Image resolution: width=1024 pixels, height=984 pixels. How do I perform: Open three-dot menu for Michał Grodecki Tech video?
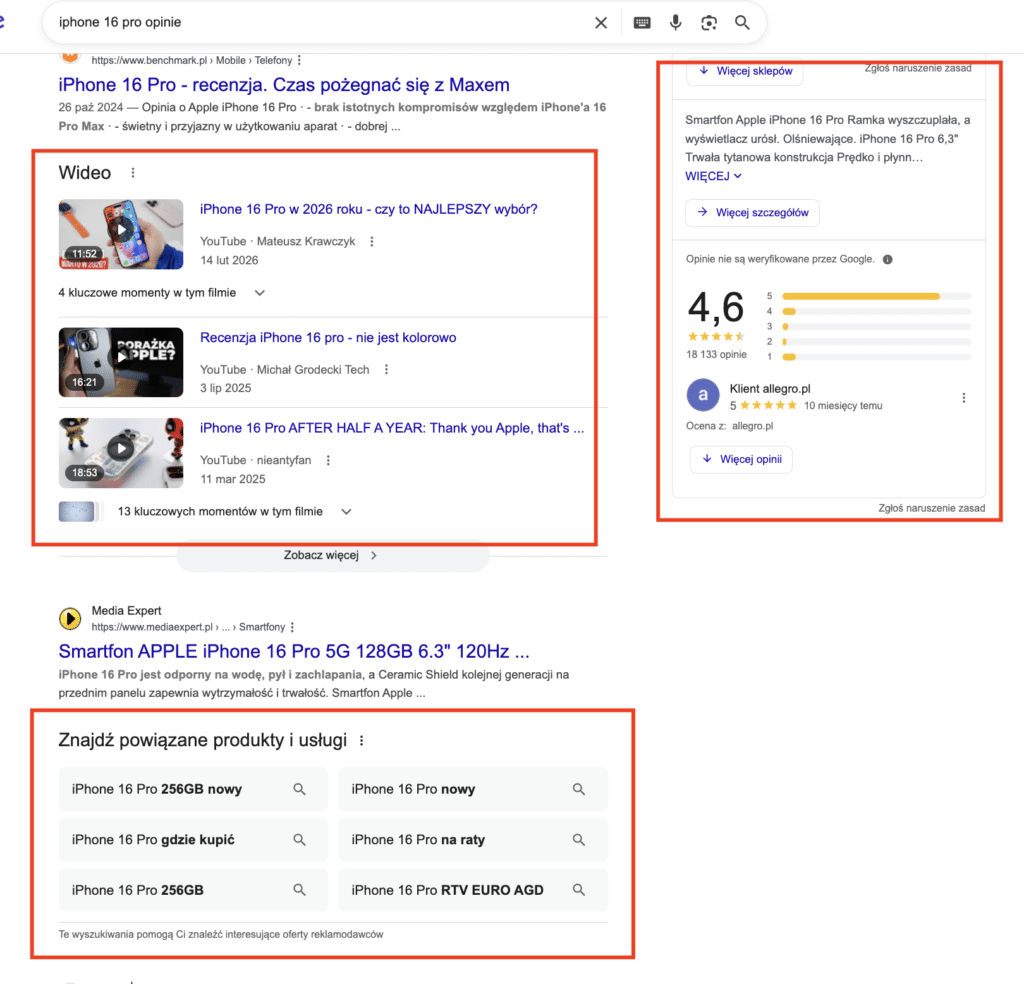[386, 370]
